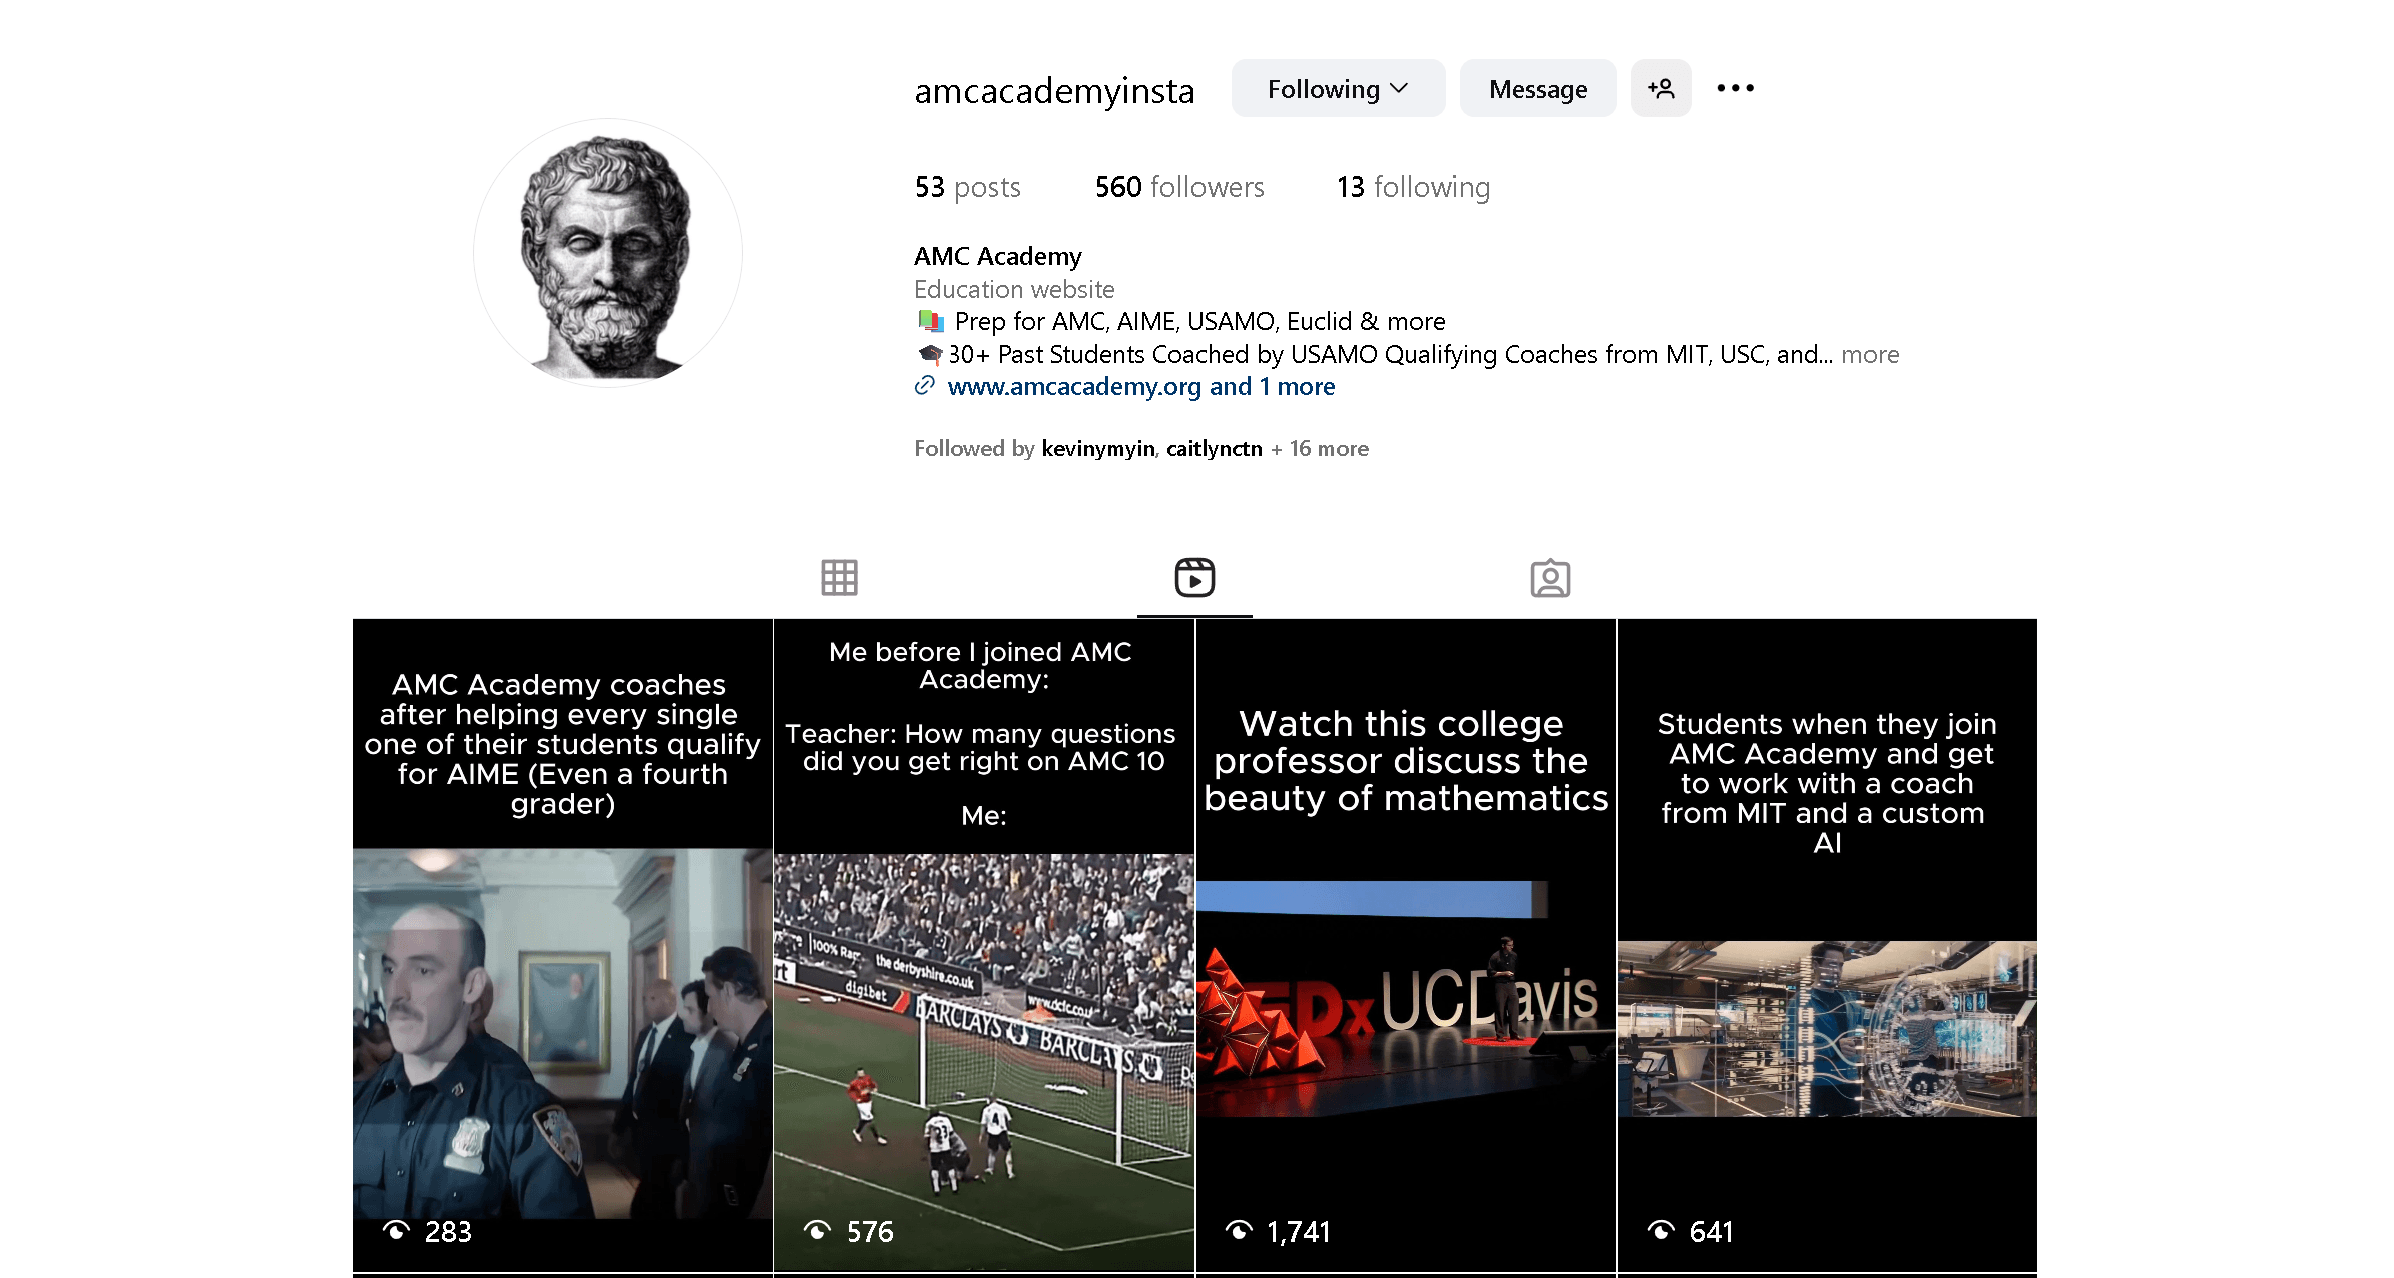Image resolution: width=2394 pixels, height=1278 pixels.
Task: Open the Tagged photos tab icon
Action: click(1550, 578)
